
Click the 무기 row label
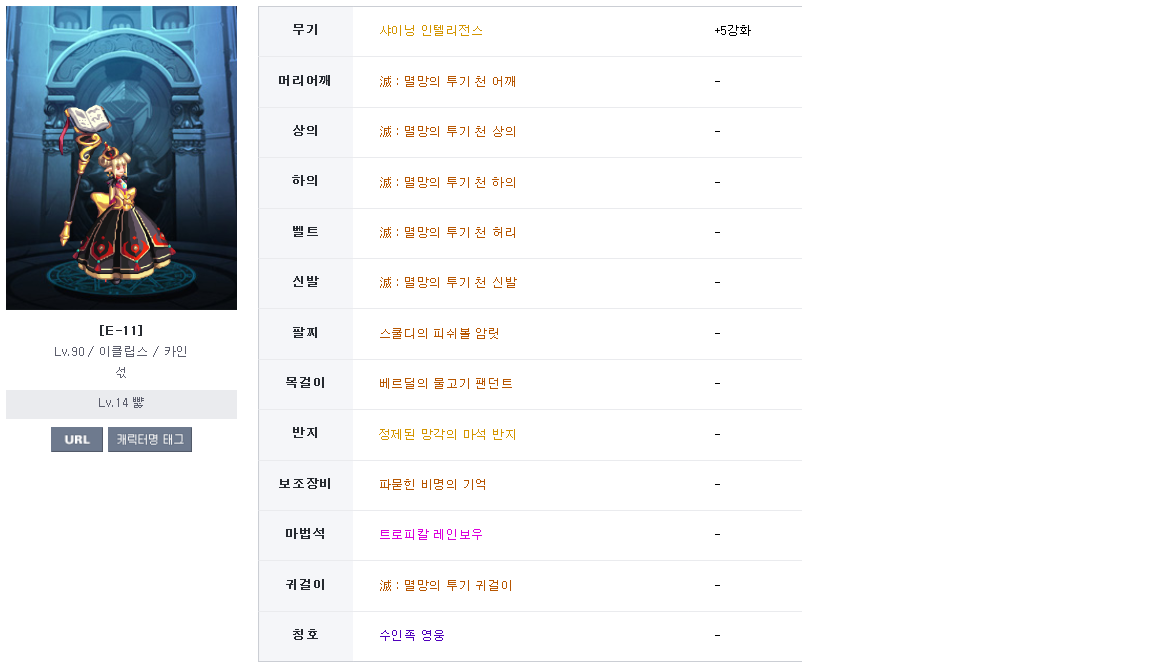coord(305,31)
